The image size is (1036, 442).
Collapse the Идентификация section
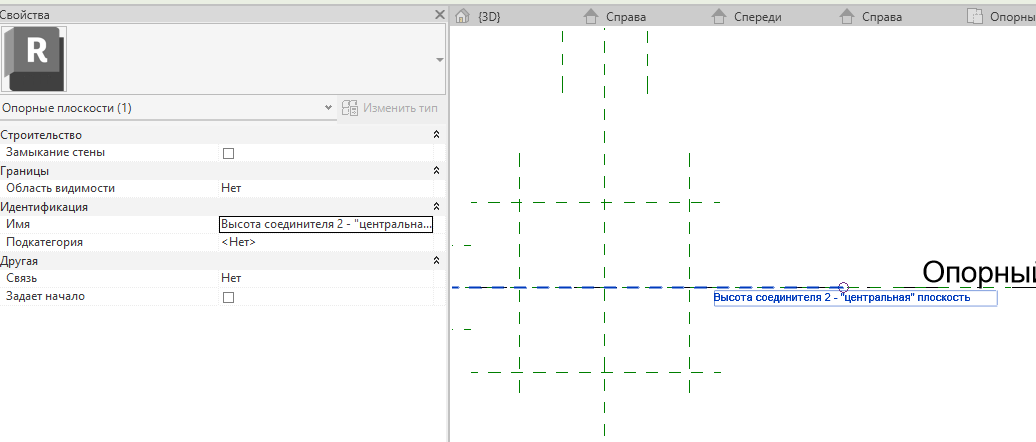(436, 207)
